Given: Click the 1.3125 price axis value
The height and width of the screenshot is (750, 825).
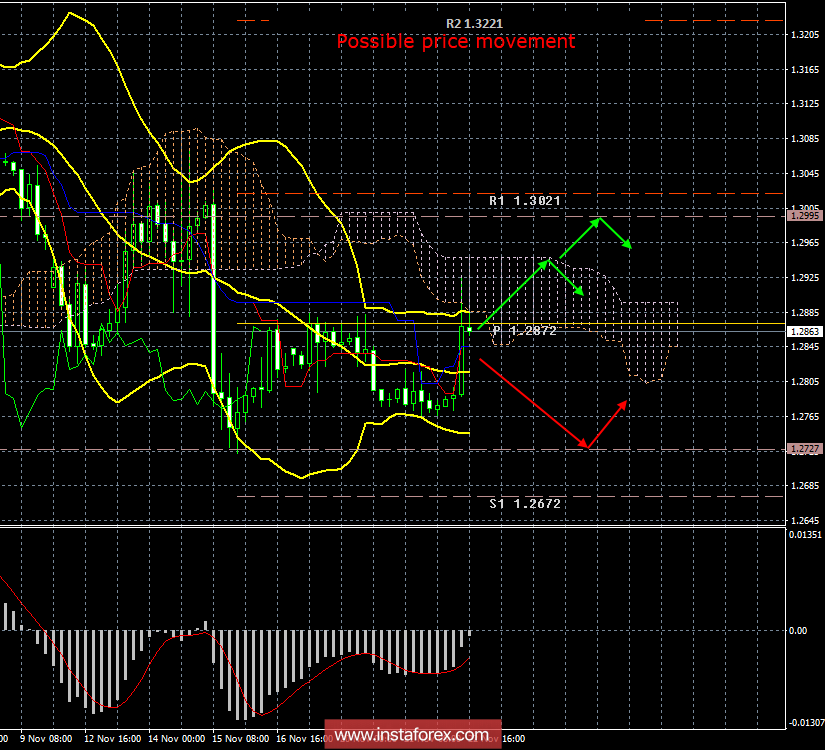Looking at the screenshot, I should [x=805, y=104].
